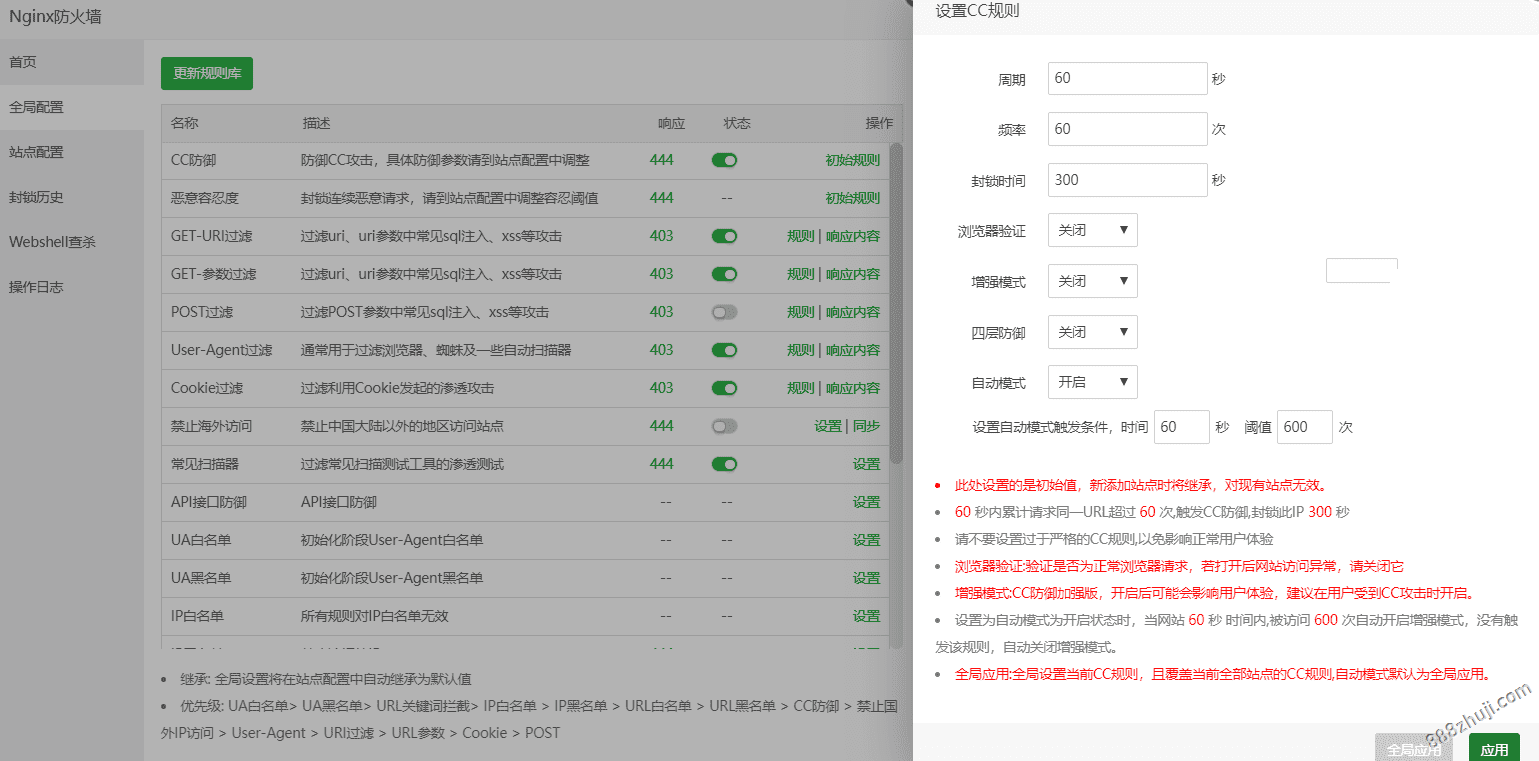Toggle the User-Agent过滤 status switch
This screenshot has width=1539, height=761.
(724, 350)
